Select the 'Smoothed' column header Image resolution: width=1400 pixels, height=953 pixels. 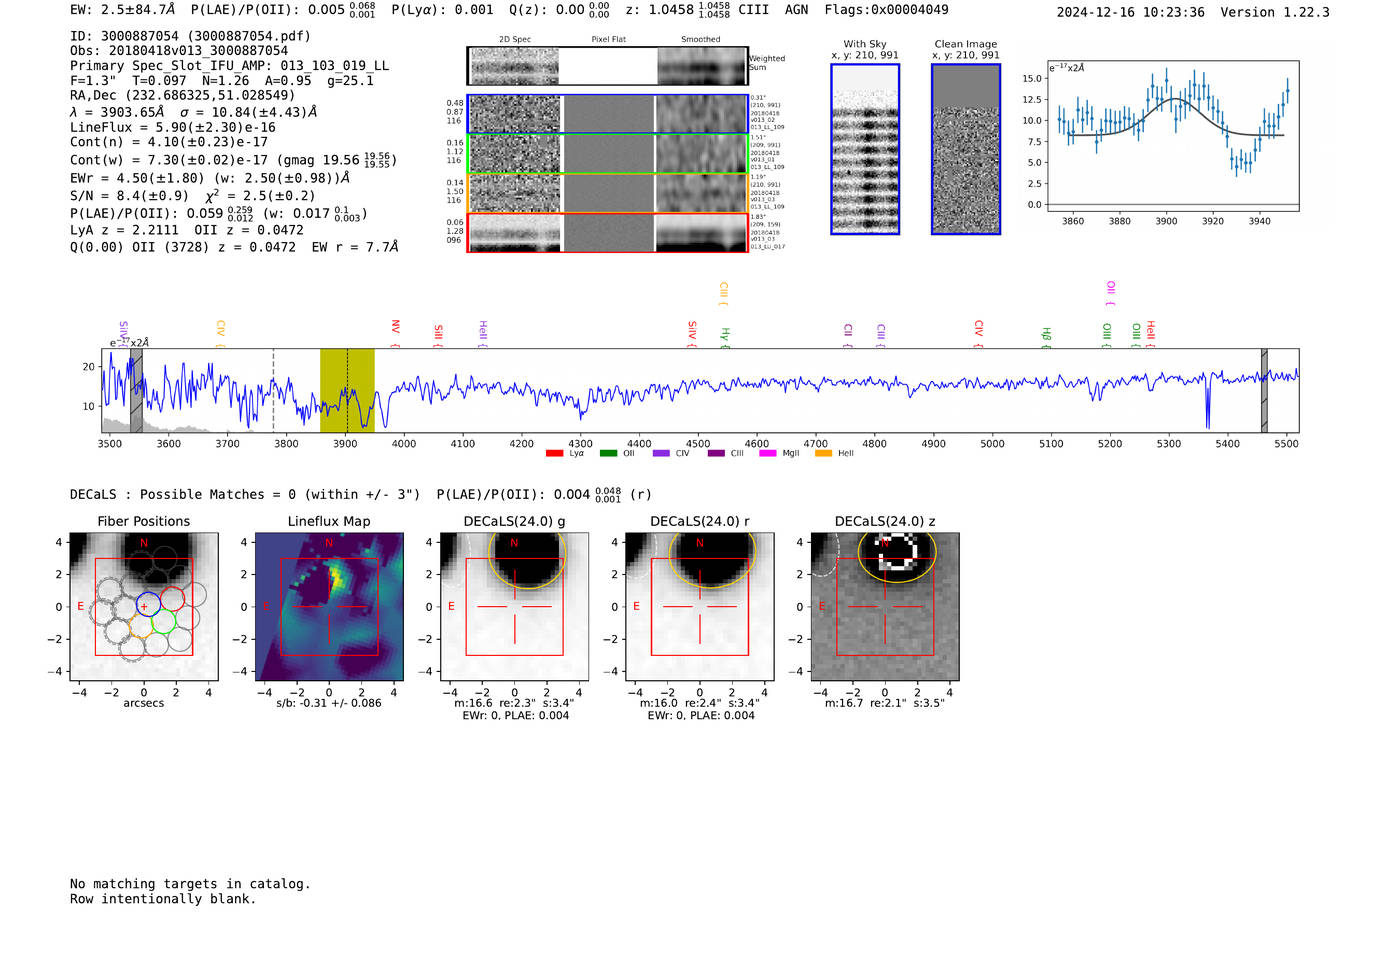click(701, 40)
